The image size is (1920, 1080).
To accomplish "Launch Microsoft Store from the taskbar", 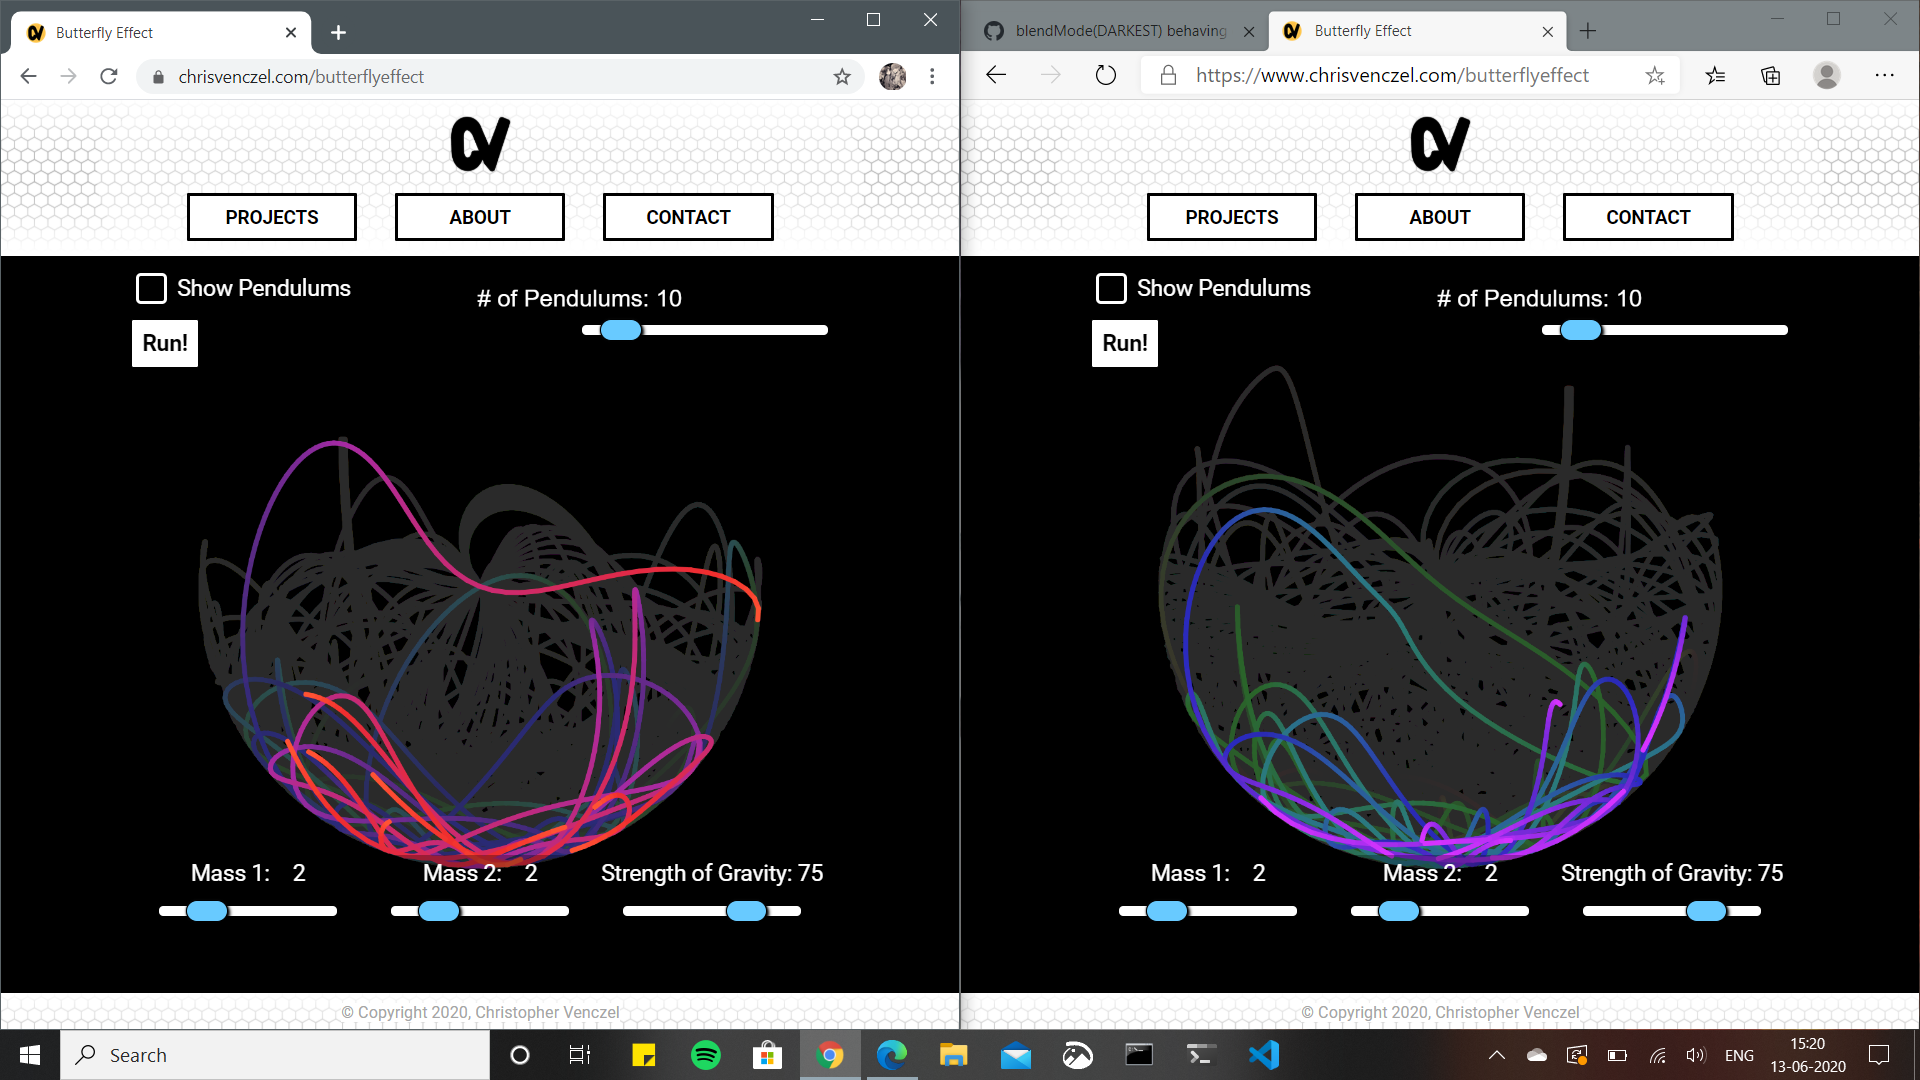I will (x=766, y=1054).
